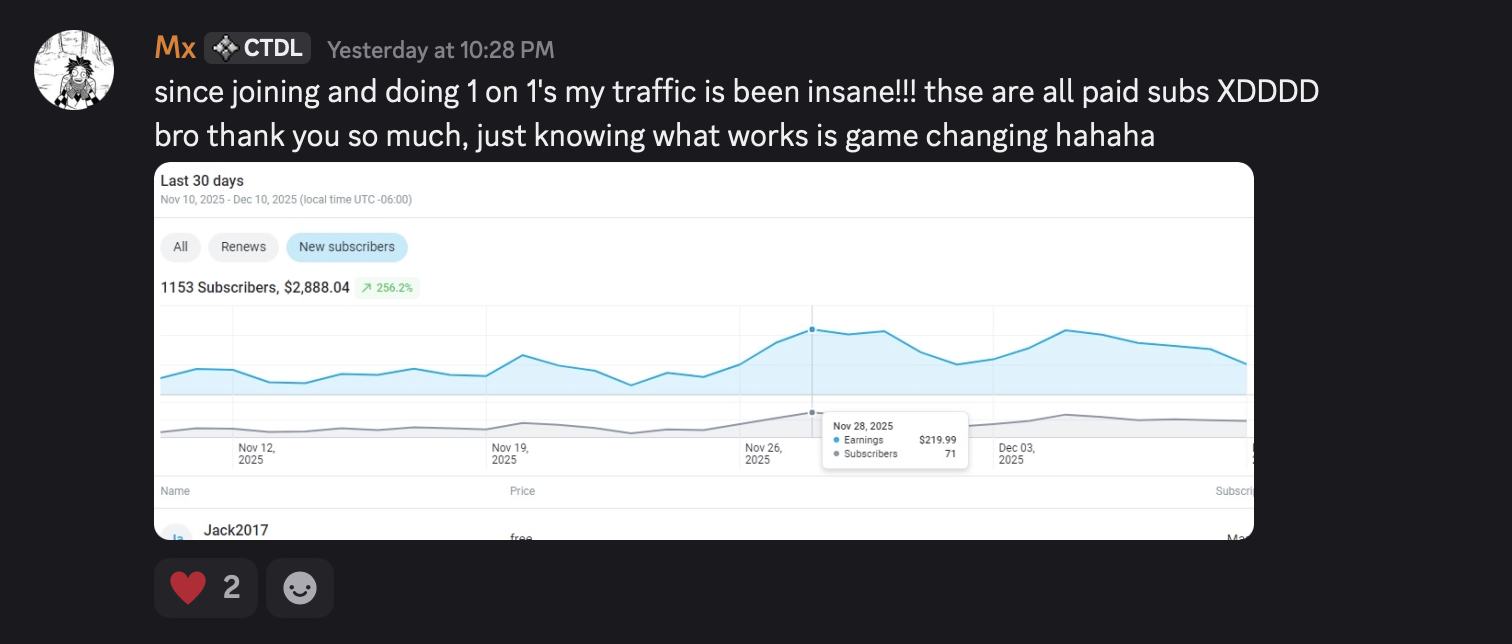Open Mx's profile avatar
The height and width of the screenshot is (644, 1512).
click(74, 69)
